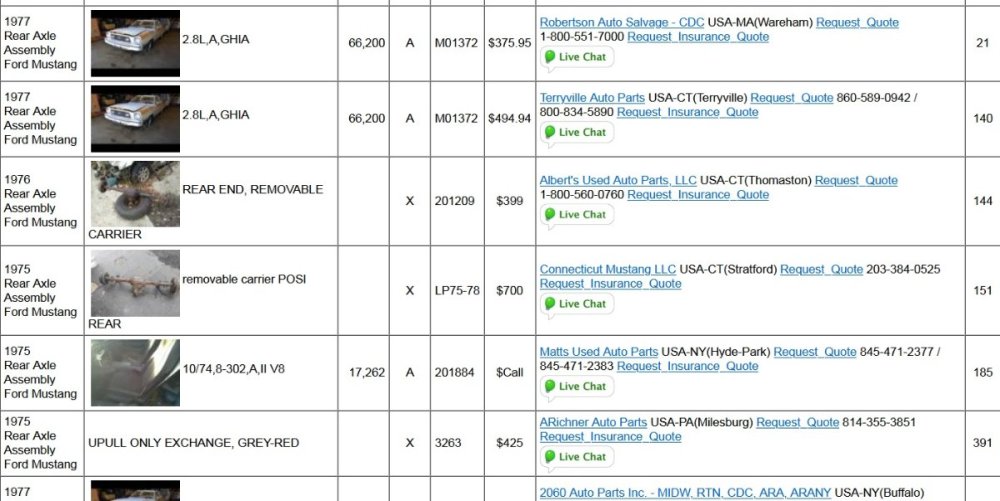Request quote from Robertson Auto Salvage
Image resolution: width=1000 pixels, height=501 pixels.
(857, 22)
